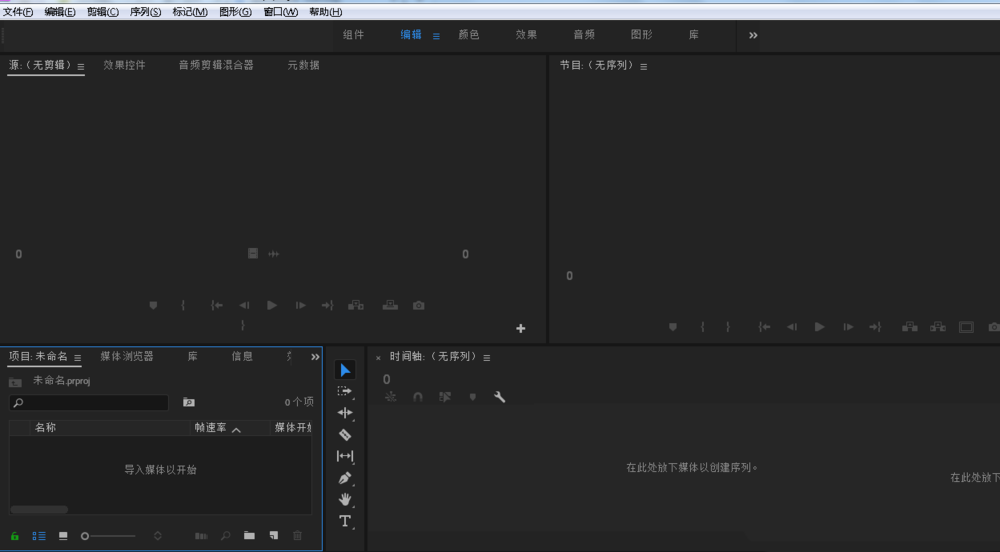Adjust the project thumbnail zoom slider
The width and height of the screenshot is (1000, 552).
(x=86, y=536)
